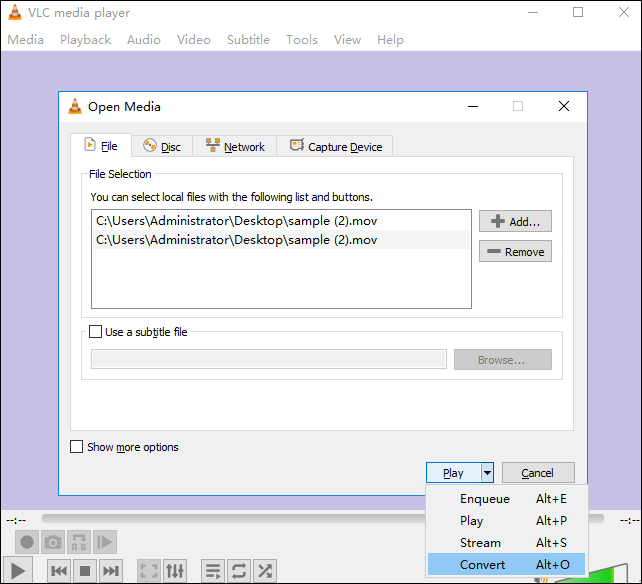This screenshot has height=584, width=642.
Task: Open the Capture Device tab
Action: click(x=336, y=147)
